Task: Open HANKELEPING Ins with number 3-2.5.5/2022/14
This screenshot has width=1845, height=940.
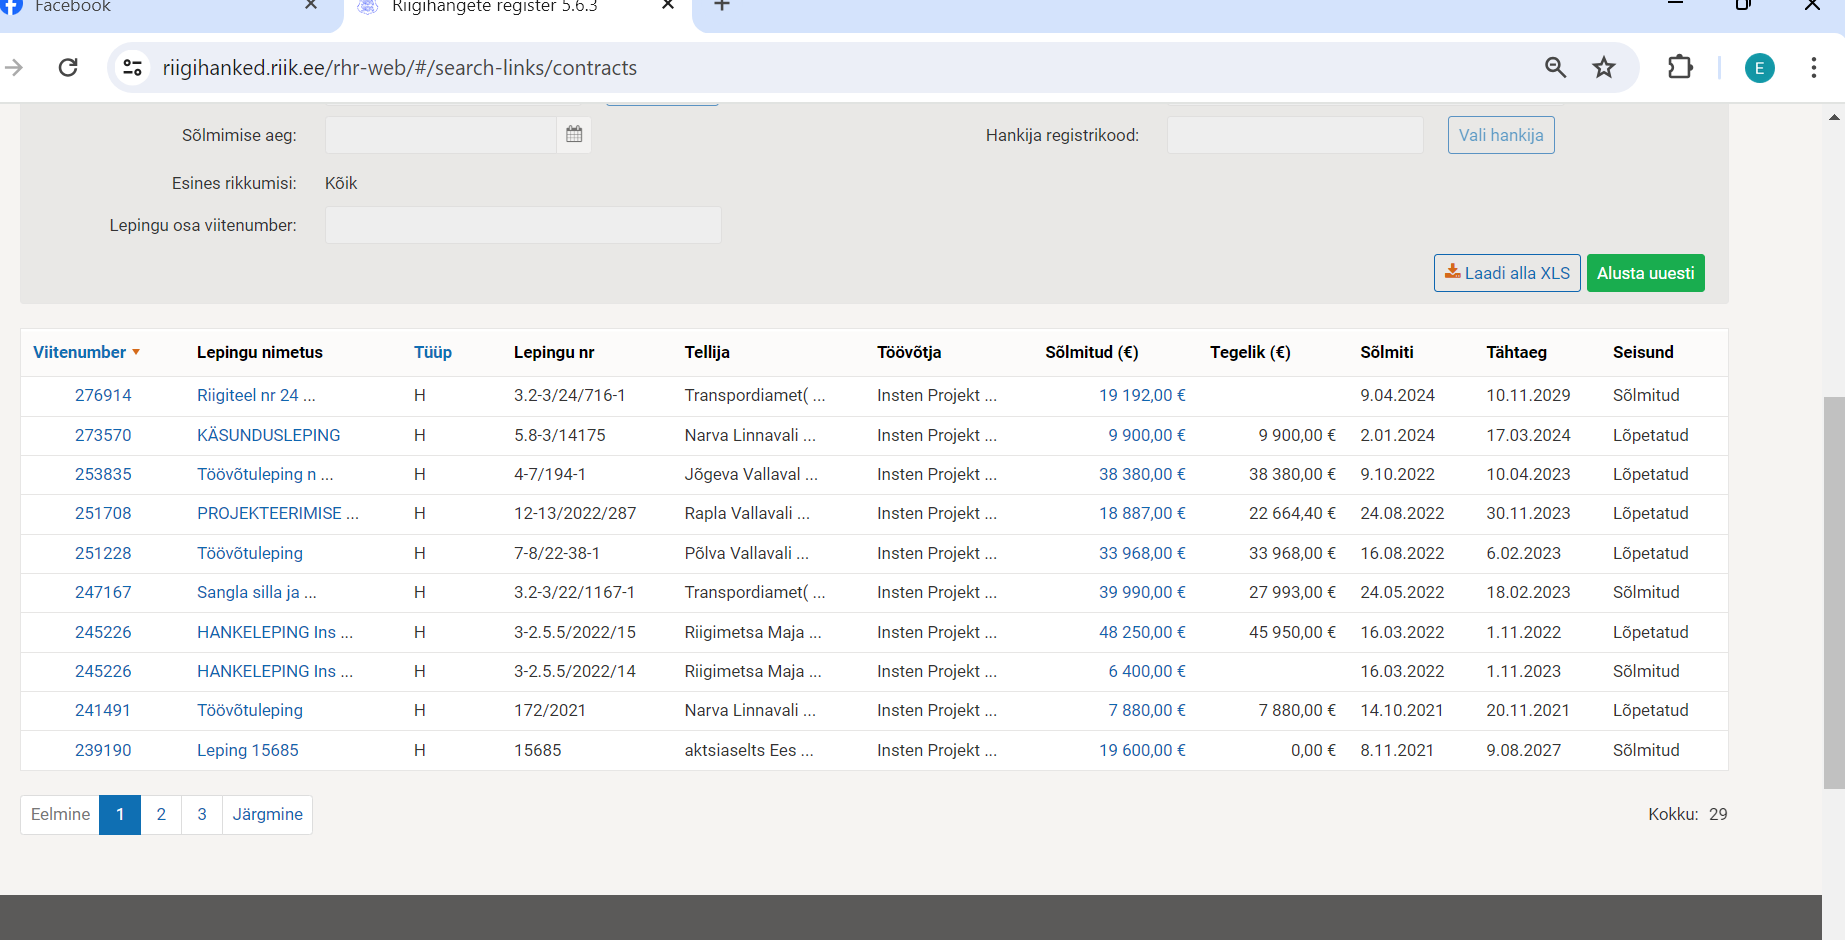Action: pyautogui.click(x=275, y=671)
